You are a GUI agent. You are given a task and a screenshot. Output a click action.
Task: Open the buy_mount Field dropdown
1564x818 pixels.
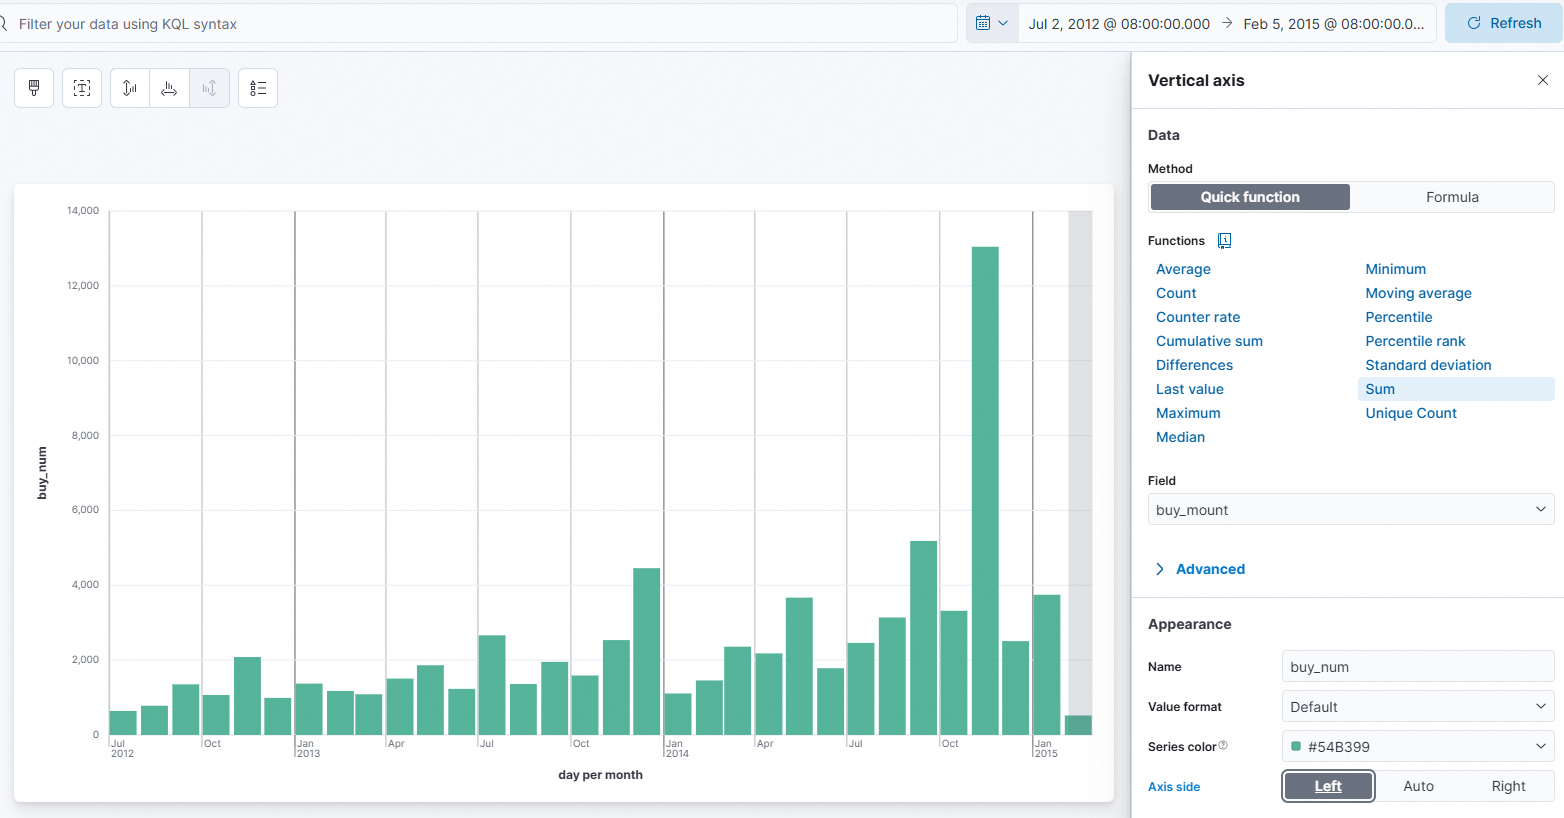(x=1350, y=510)
